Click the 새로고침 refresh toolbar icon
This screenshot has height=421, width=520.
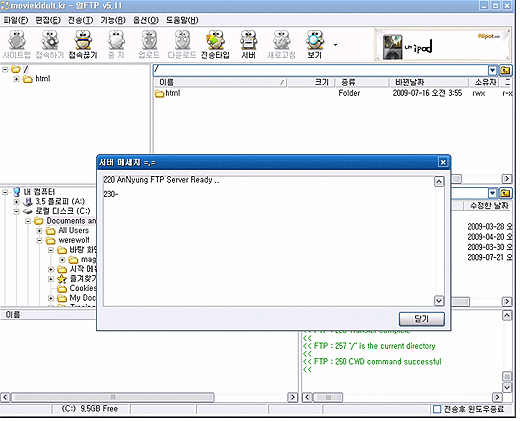coord(281,44)
